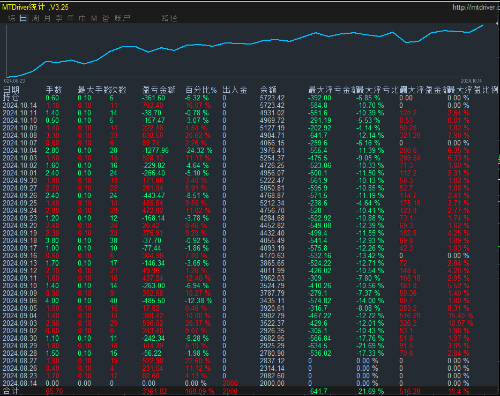Click the 65.70 total lots in 合计 row

point(55,391)
